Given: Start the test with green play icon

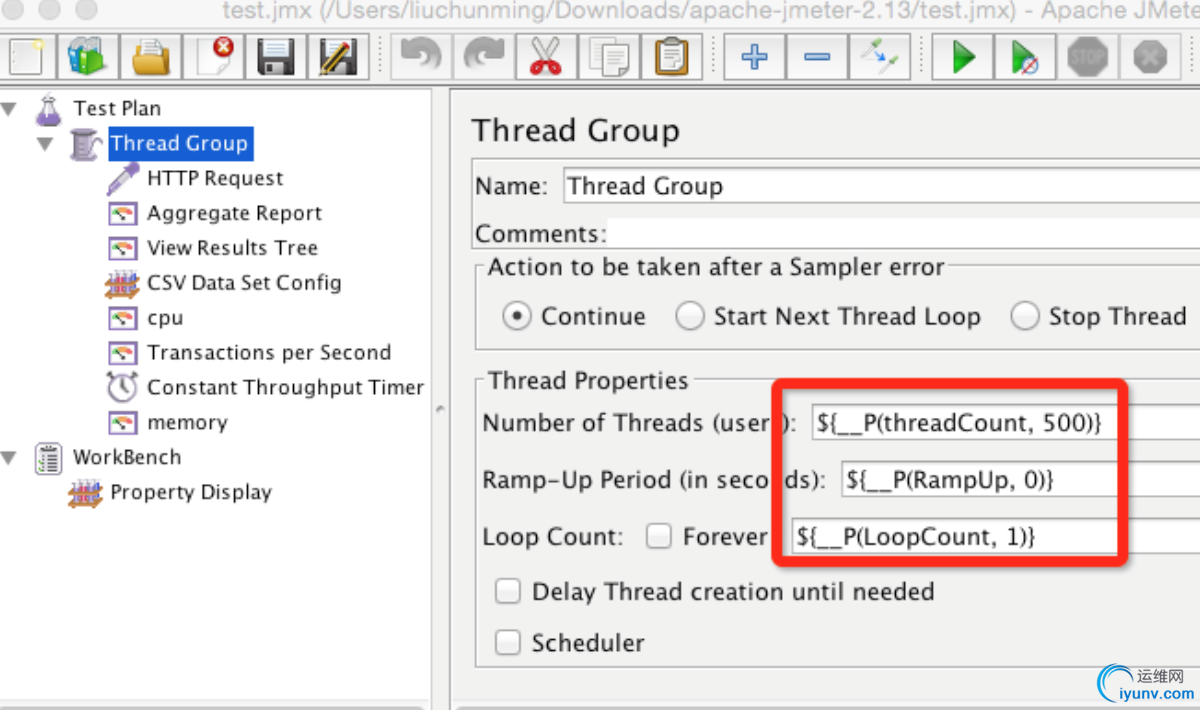Looking at the screenshot, I should [x=963, y=57].
